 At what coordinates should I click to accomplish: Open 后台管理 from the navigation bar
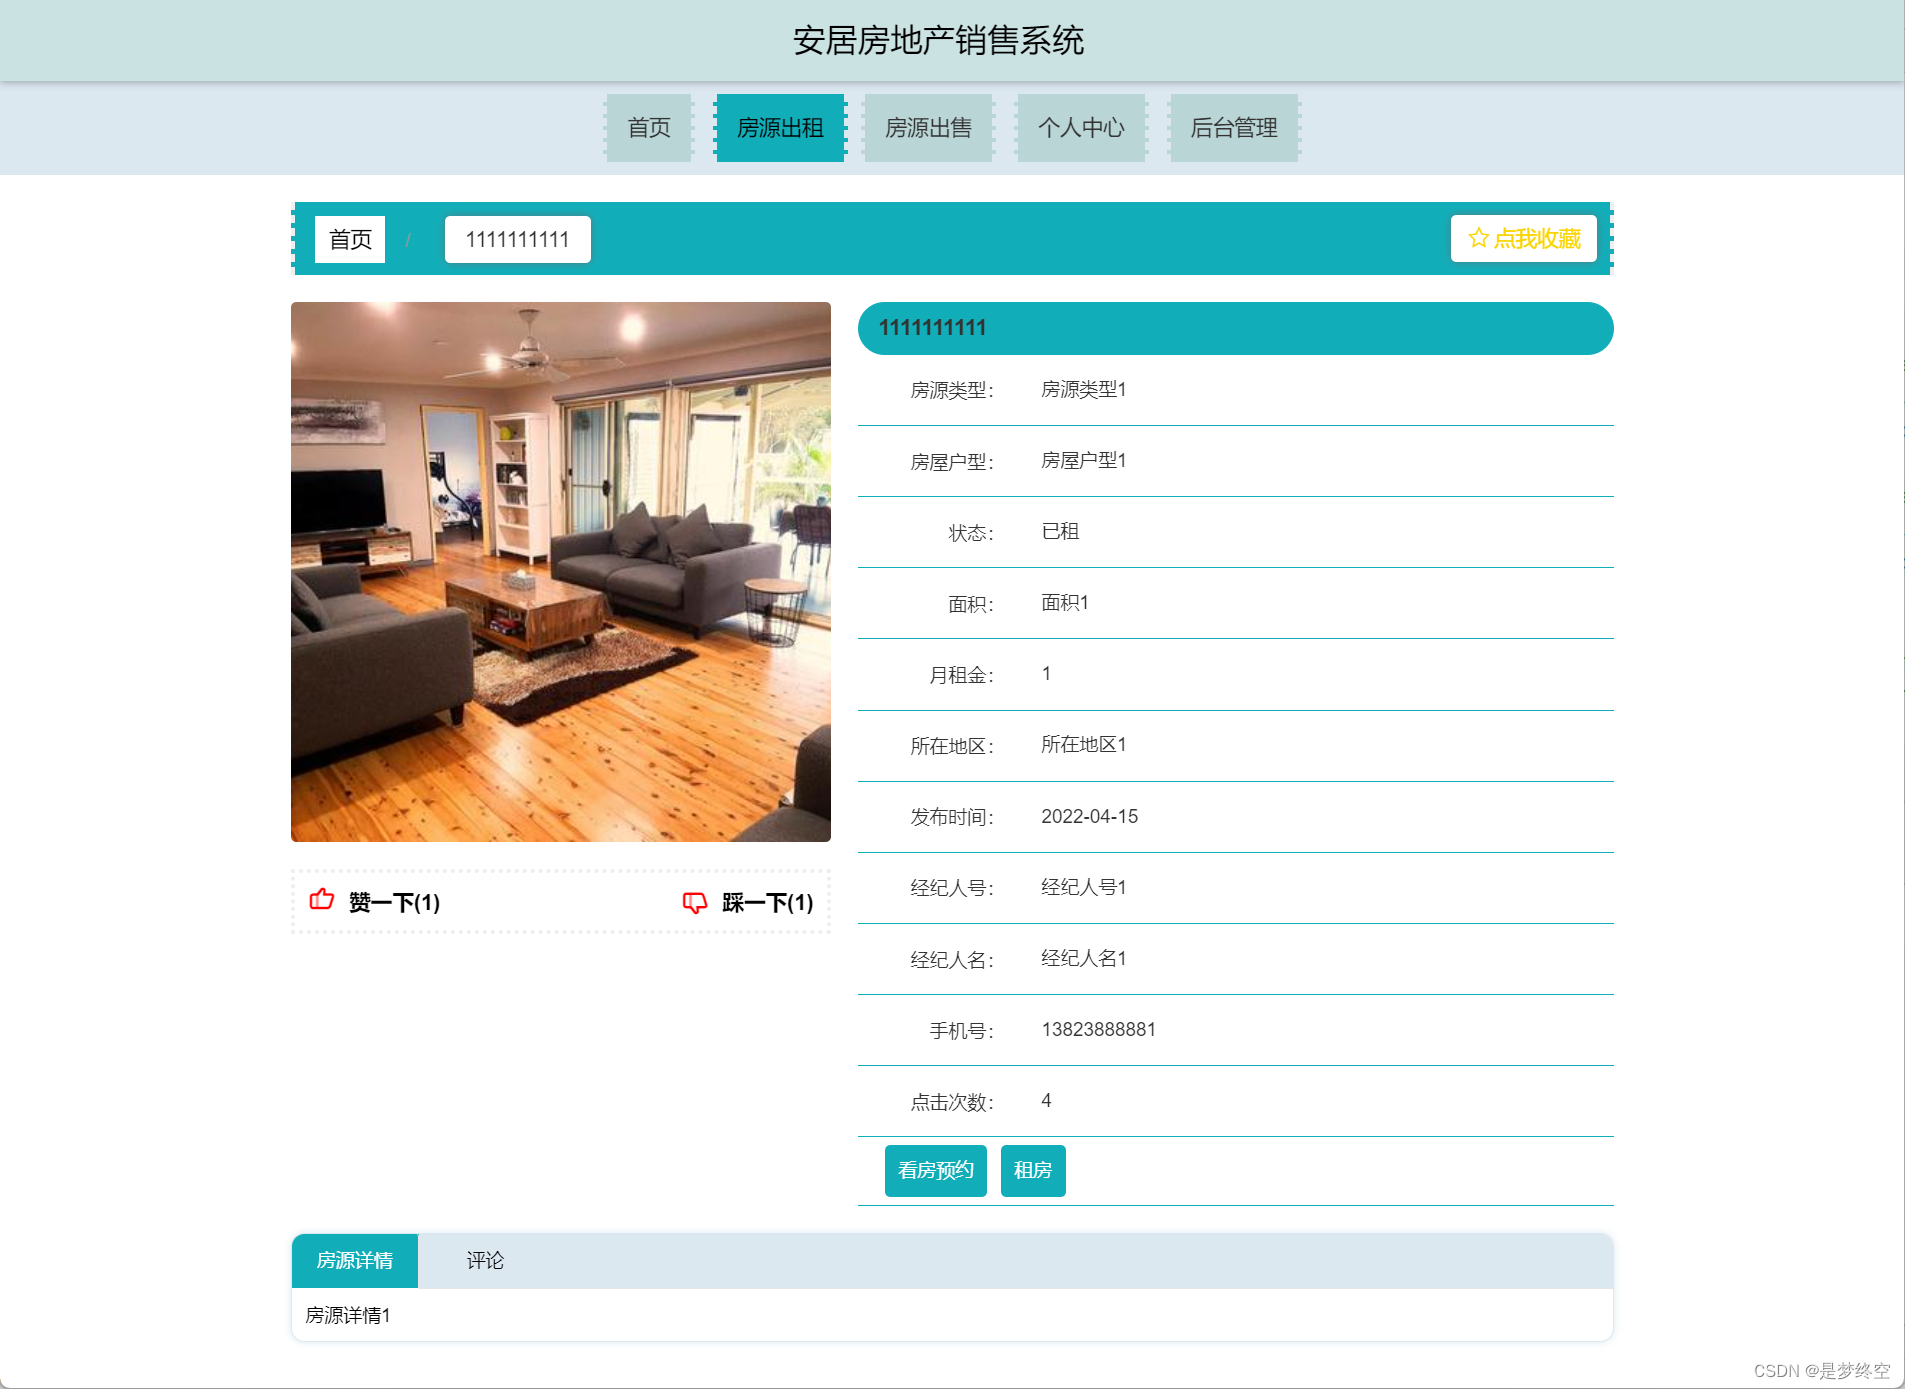point(1234,128)
